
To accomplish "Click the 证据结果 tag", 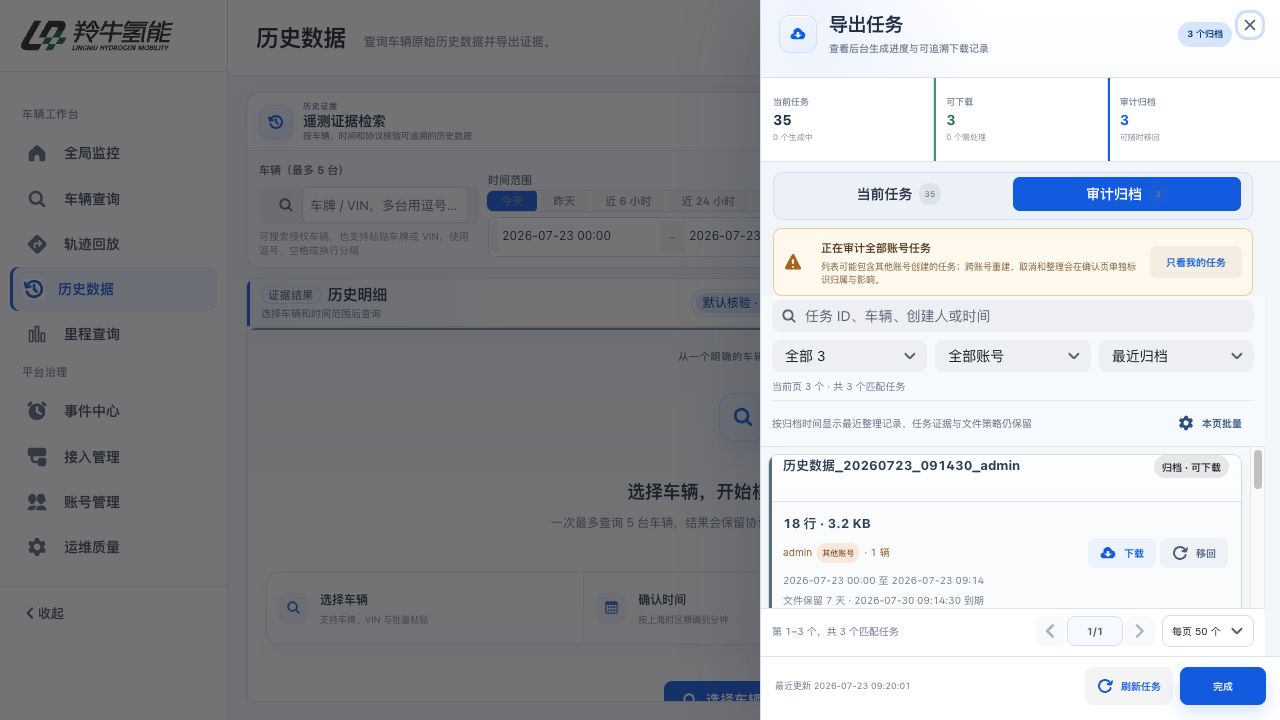I will pyautogui.click(x=292, y=296).
